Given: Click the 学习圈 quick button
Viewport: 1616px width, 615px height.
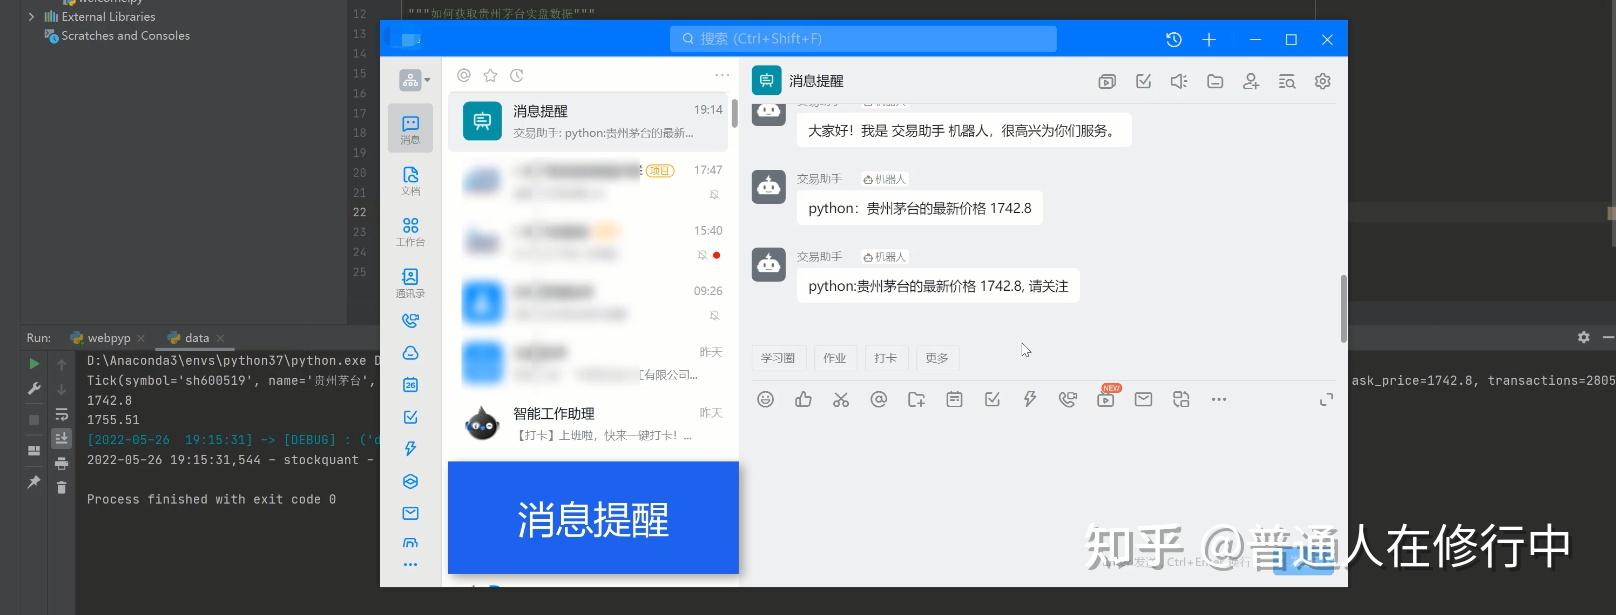Looking at the screenshot, I should coord(778,358).
